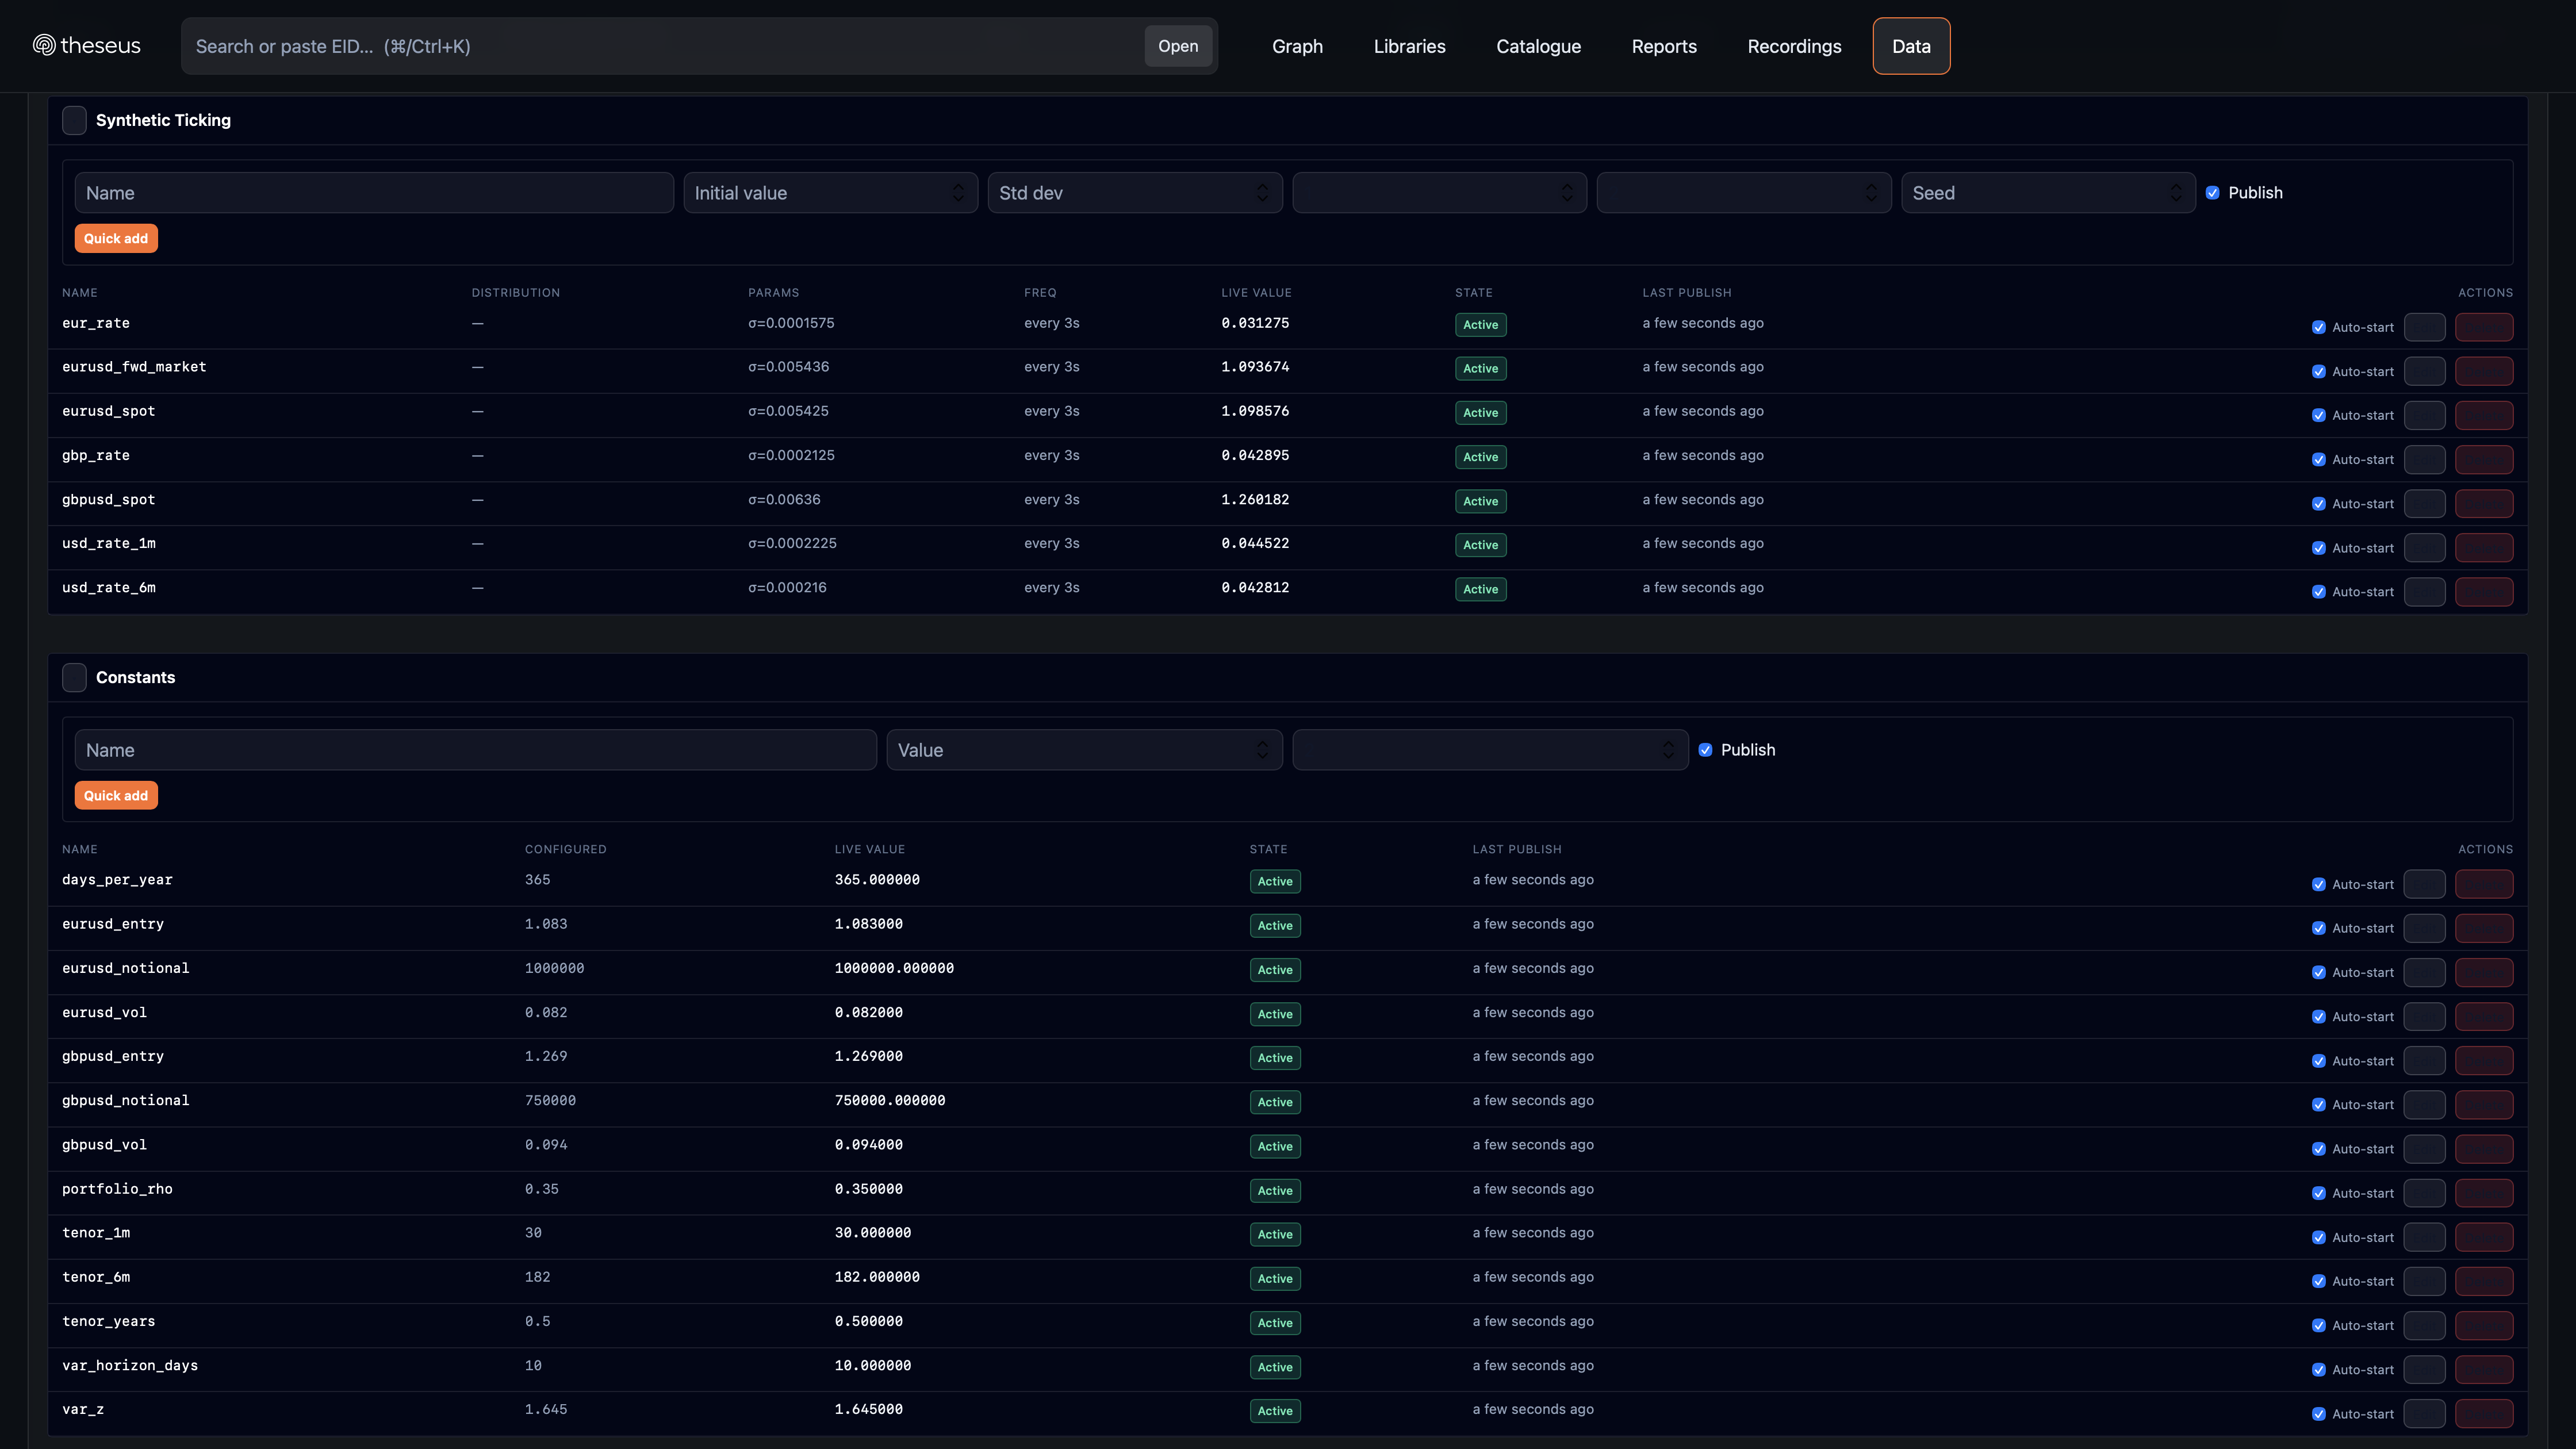Image resolution: width=2576 pixels, height=1449 pixels.
Task: Select the tenor_1m constant name
Action: pyautogui.click(x=96, y=1233)
